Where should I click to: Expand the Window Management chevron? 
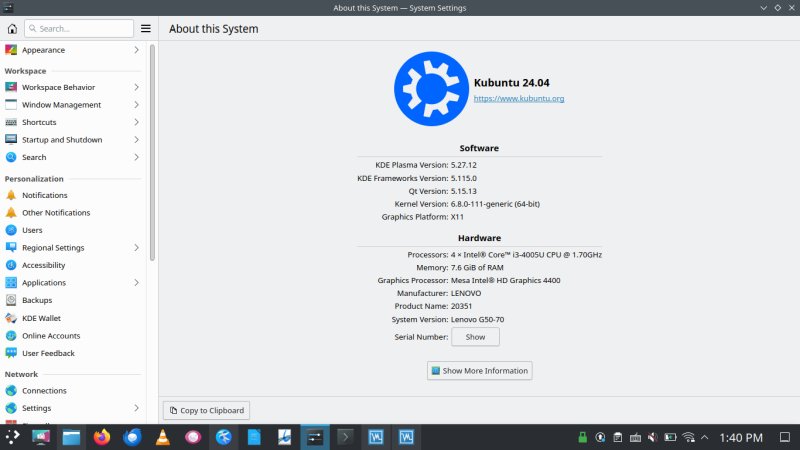tap(136, 105)
